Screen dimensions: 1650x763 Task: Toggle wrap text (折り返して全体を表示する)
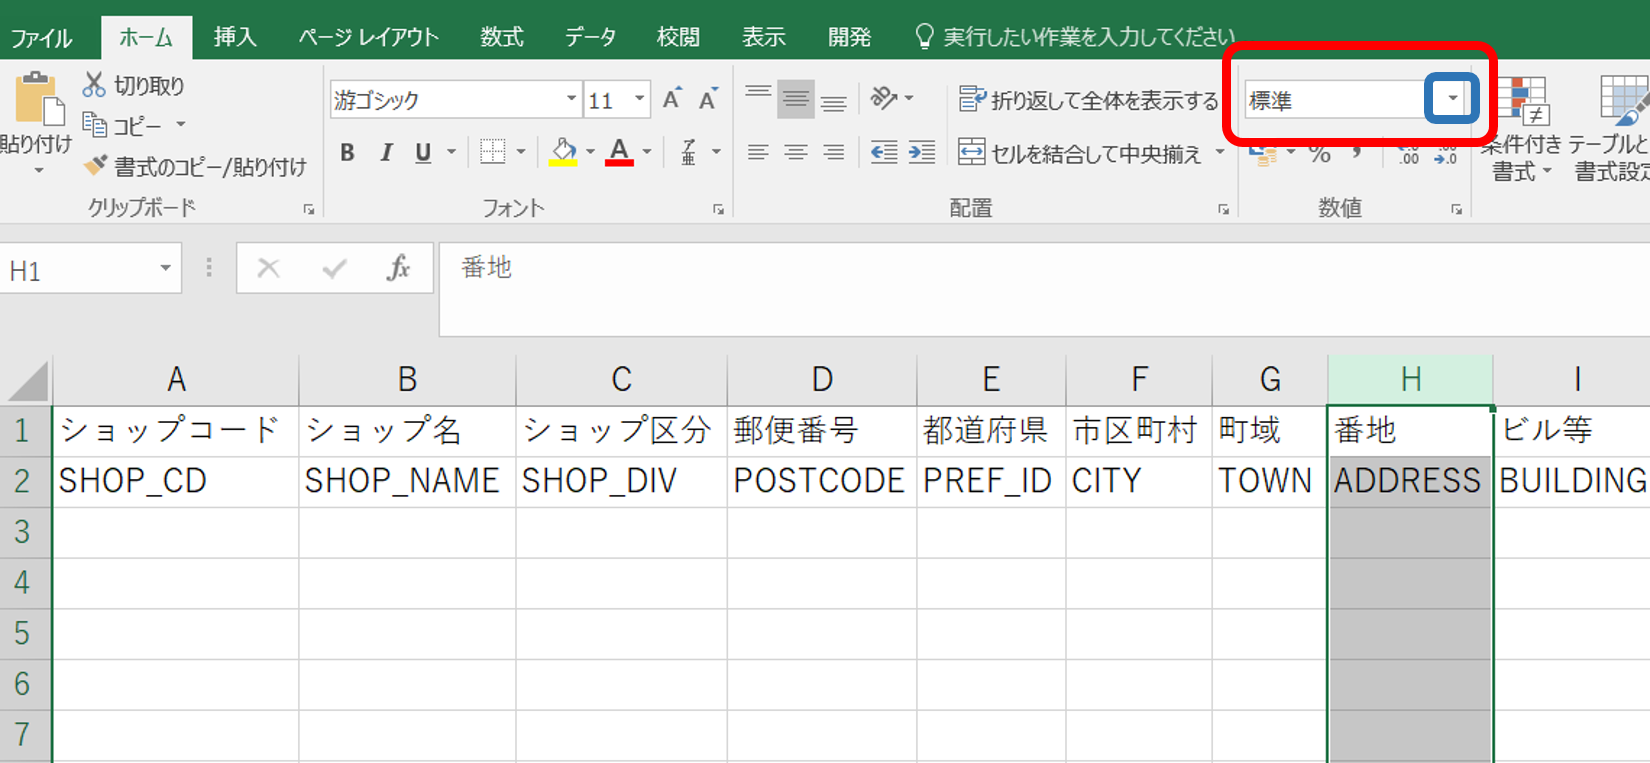(x=1088, y=100)
